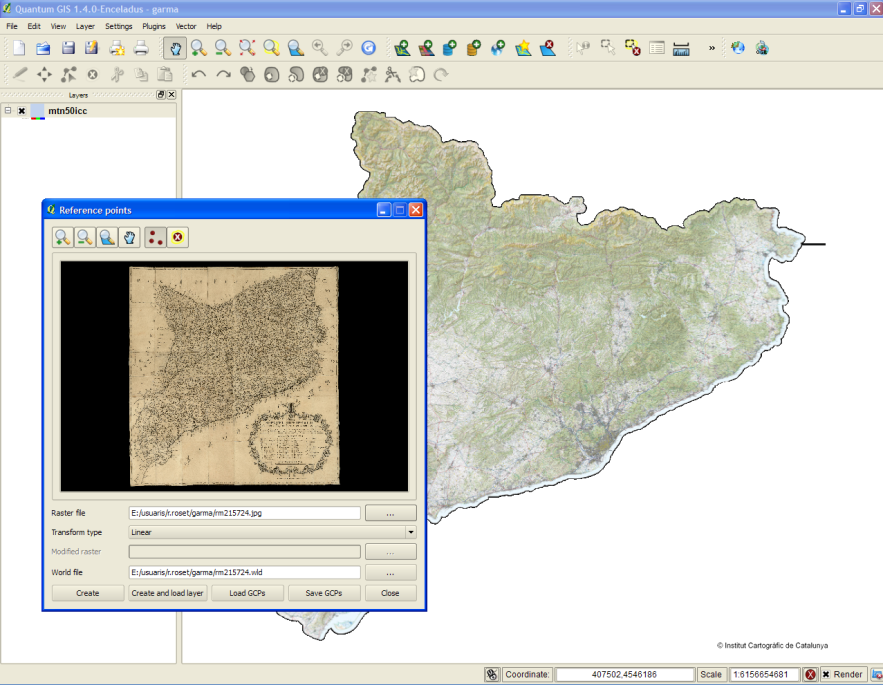Click Zoom In in Reference points dialog
Image resolution: width=883 pixels, height=685 pixels.
coord(63,238)
